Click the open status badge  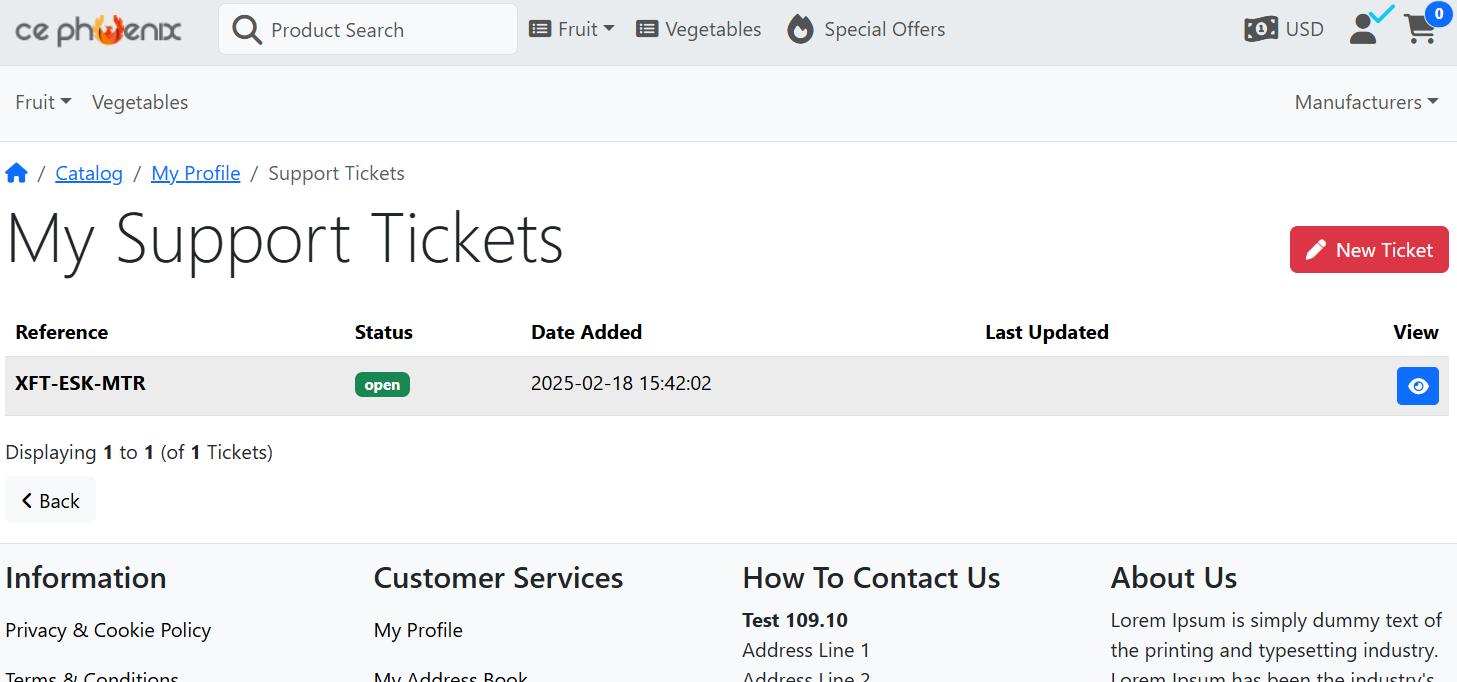(x=382, y=385)
